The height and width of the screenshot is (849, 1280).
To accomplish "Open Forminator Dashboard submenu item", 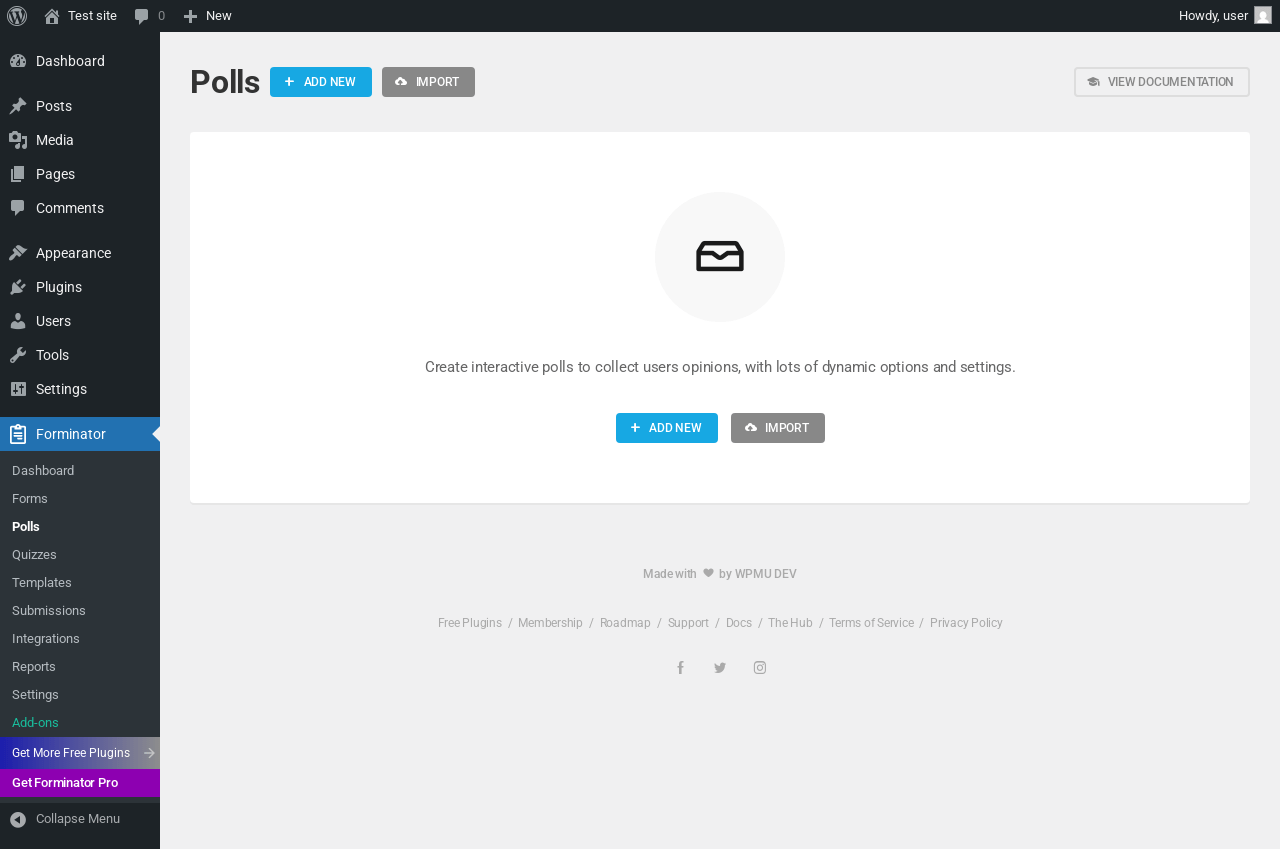I will click(x=43, y=471).
